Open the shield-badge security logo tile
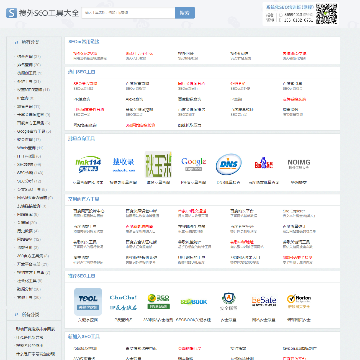 229,302
